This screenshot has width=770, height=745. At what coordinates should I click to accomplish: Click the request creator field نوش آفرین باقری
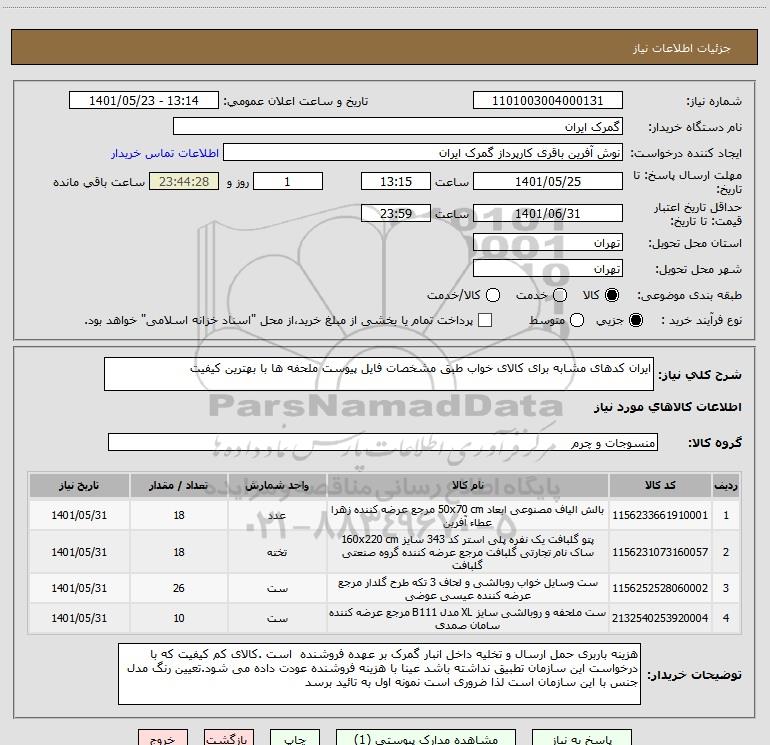pos(423,153)
